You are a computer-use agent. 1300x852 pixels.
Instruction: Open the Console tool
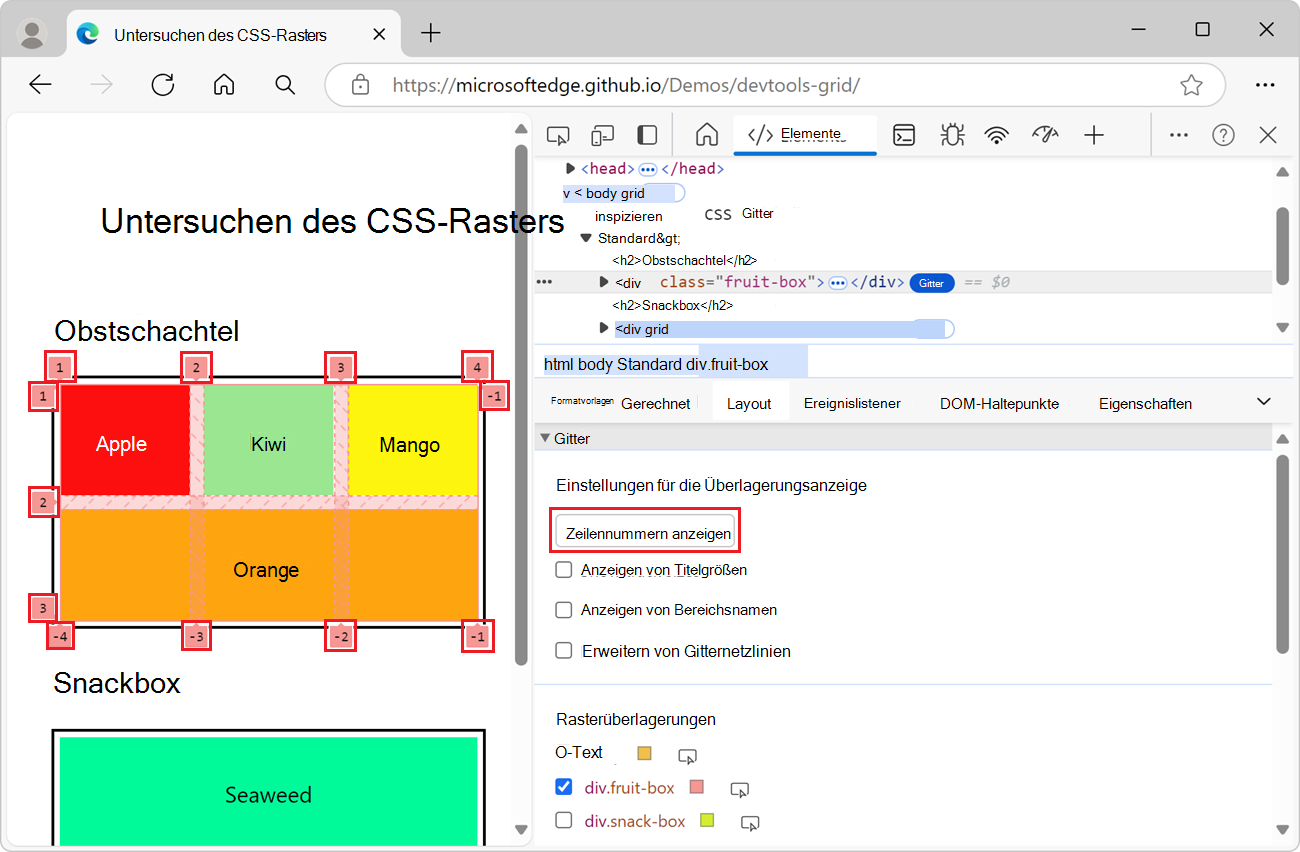pos(904,135)
